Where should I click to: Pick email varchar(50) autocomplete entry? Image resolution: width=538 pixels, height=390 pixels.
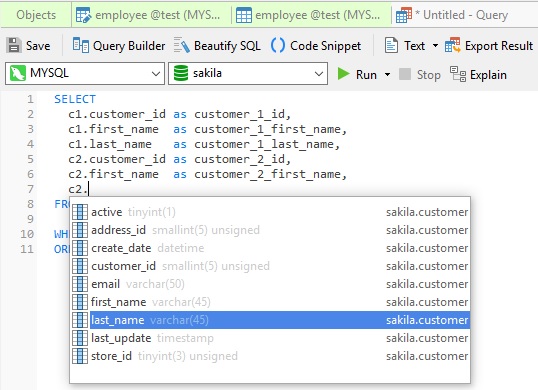(270, 284)
